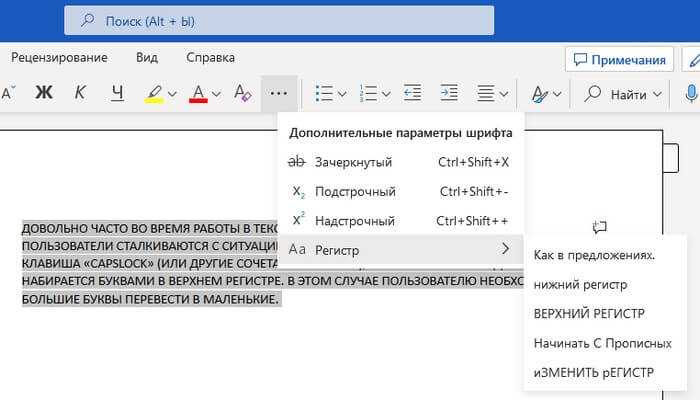The image size is (700, 400).
Task: Apply yellow text highlight color
Action: pyautogui.click(x=154, y=94)
